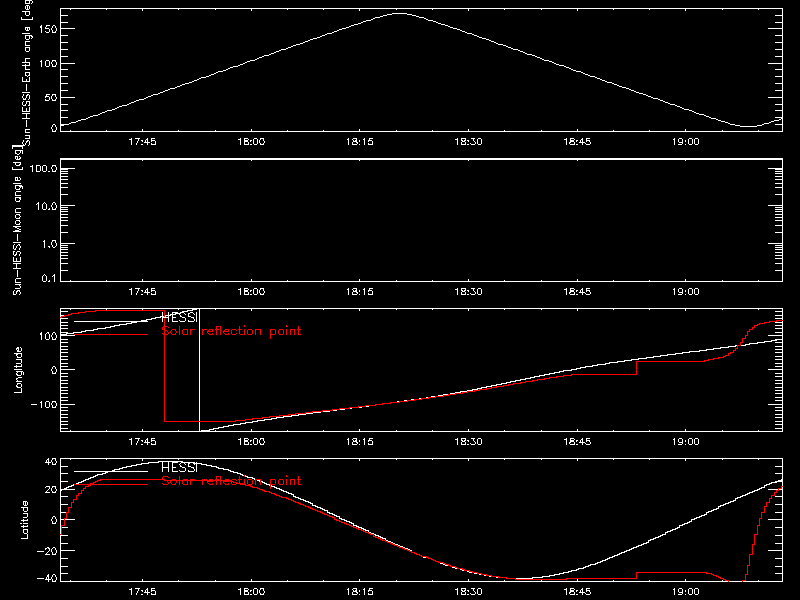Click the '0.1' tick on Moon angle axis
Image resolution: width=800 pixels, height=600 pixels.
click(49, 279)
